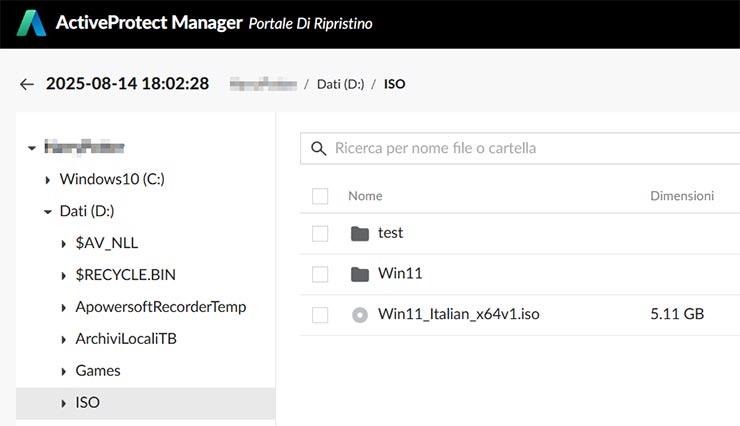Click the ActiveProtect Manager logo icon
This screenshot has width=740, height=426.
pos(33,23)
